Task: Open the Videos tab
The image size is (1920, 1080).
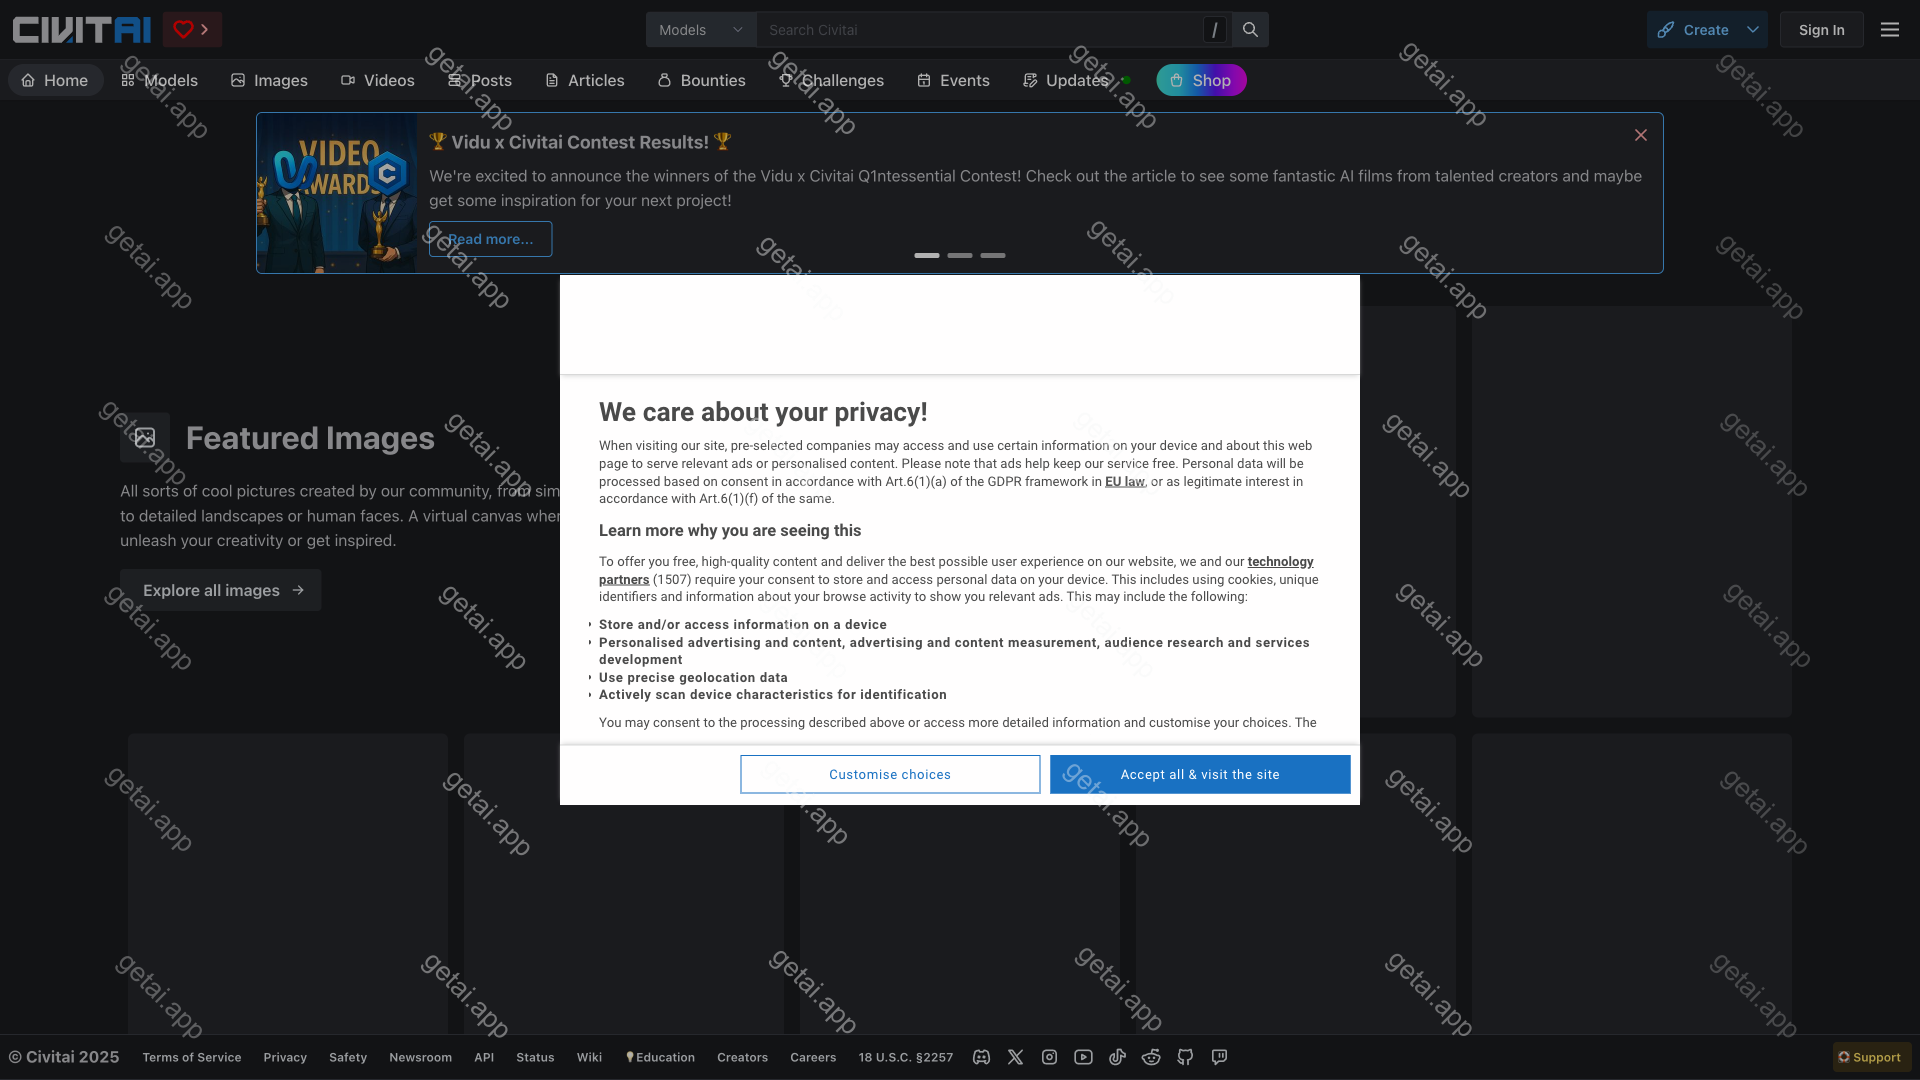Action: pos(378,80)
